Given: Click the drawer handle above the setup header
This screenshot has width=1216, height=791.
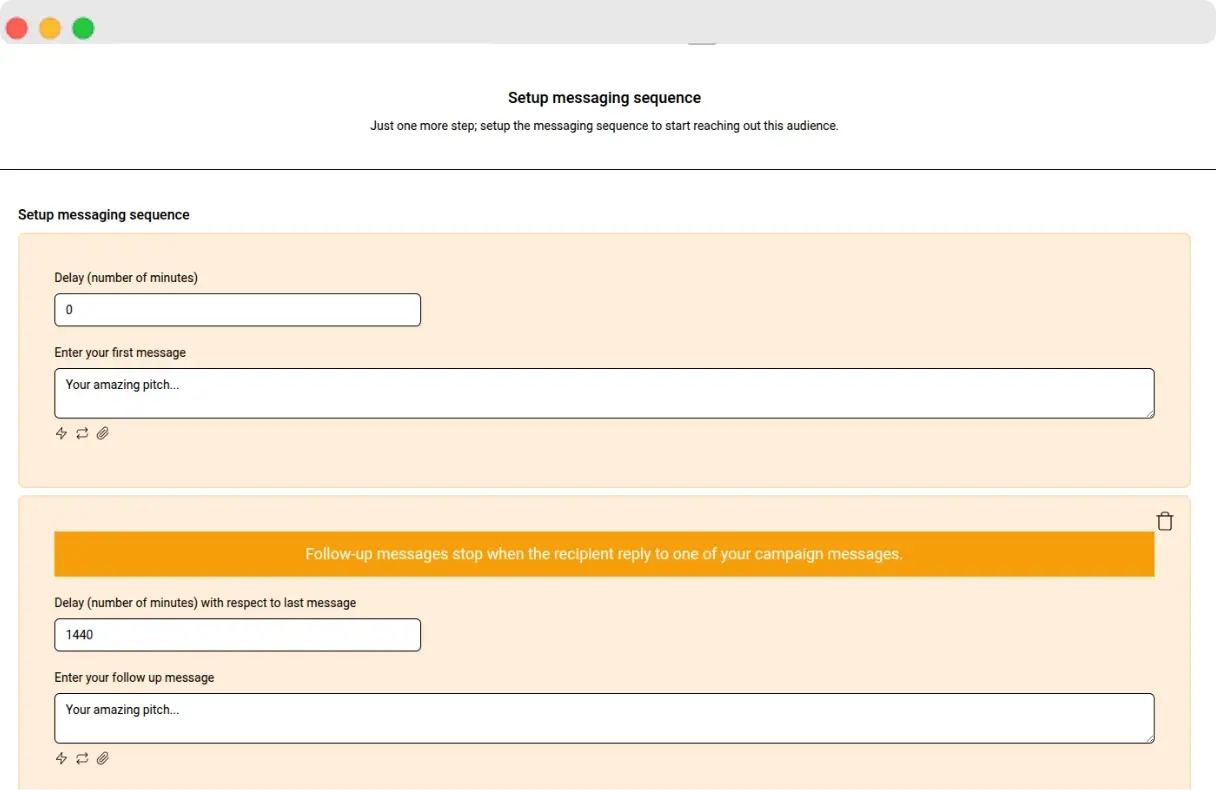Looking at the screenshot, I should 702,45.
